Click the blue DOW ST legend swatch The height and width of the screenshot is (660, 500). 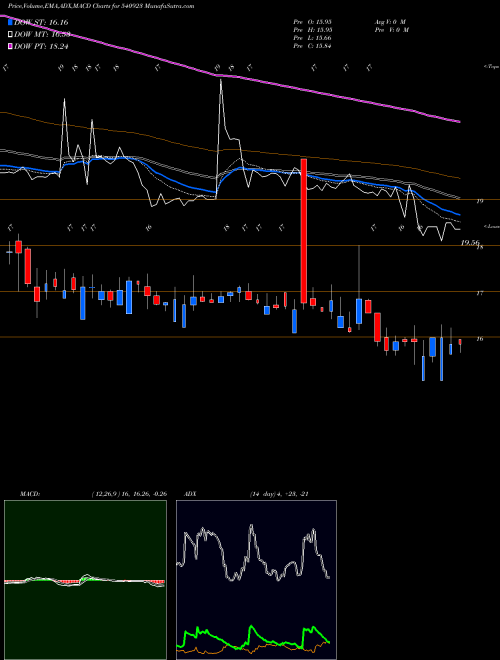coord(11,22)
